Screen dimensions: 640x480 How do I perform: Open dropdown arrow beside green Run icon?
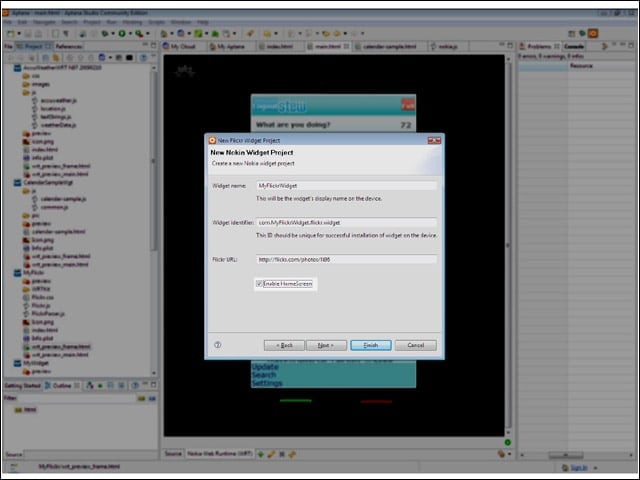130,33
